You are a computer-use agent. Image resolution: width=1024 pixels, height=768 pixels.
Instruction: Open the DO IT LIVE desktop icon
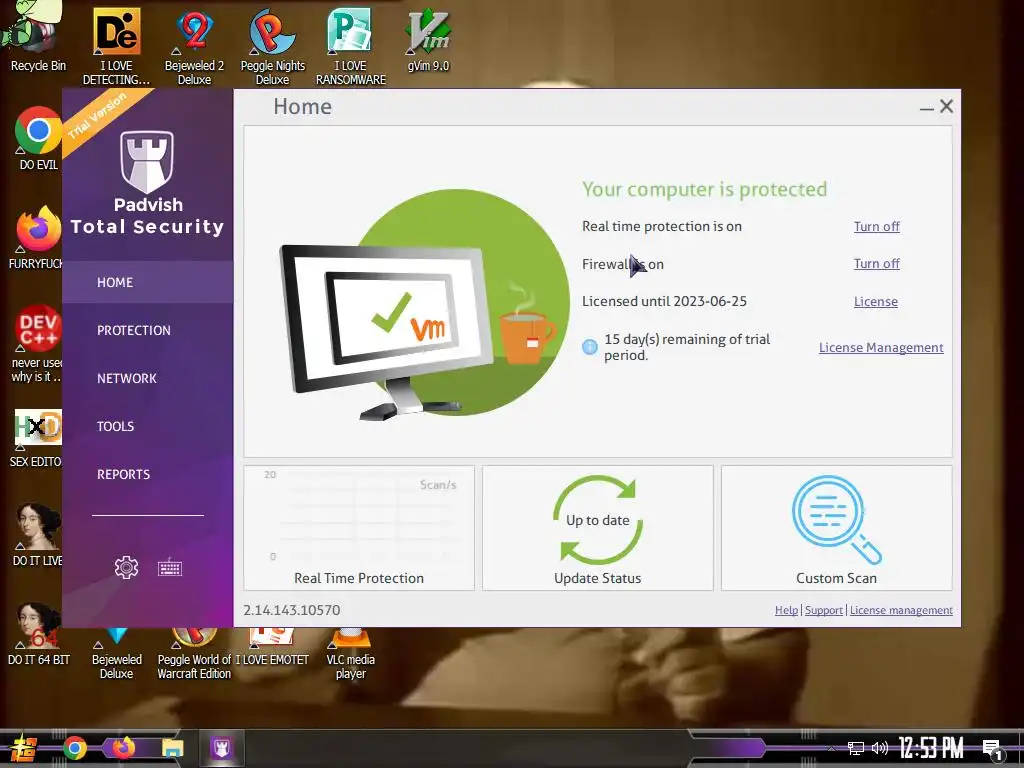[37, 535]
